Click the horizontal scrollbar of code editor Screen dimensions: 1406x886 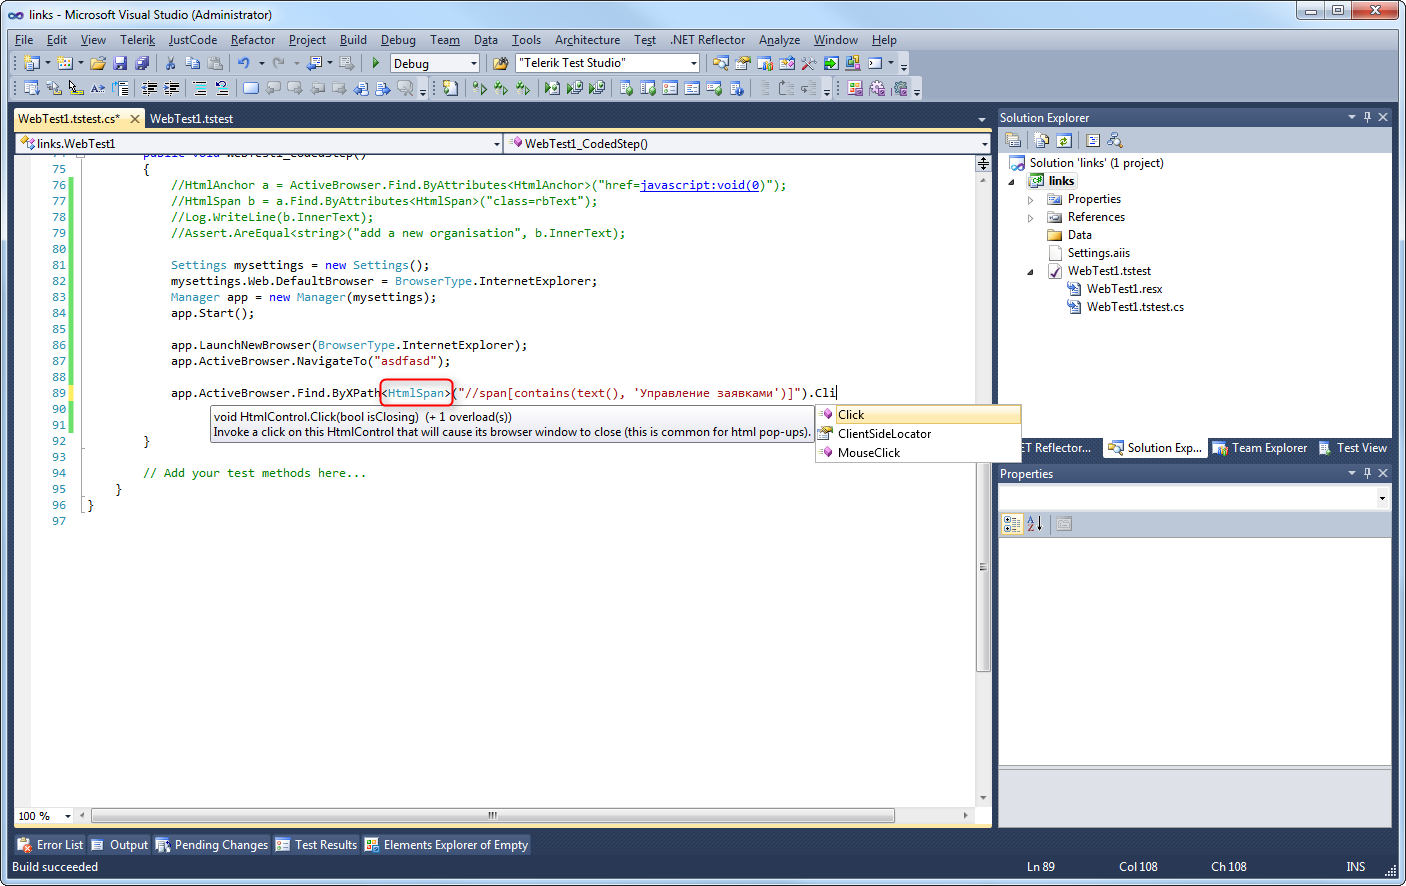tap(492, 816)
